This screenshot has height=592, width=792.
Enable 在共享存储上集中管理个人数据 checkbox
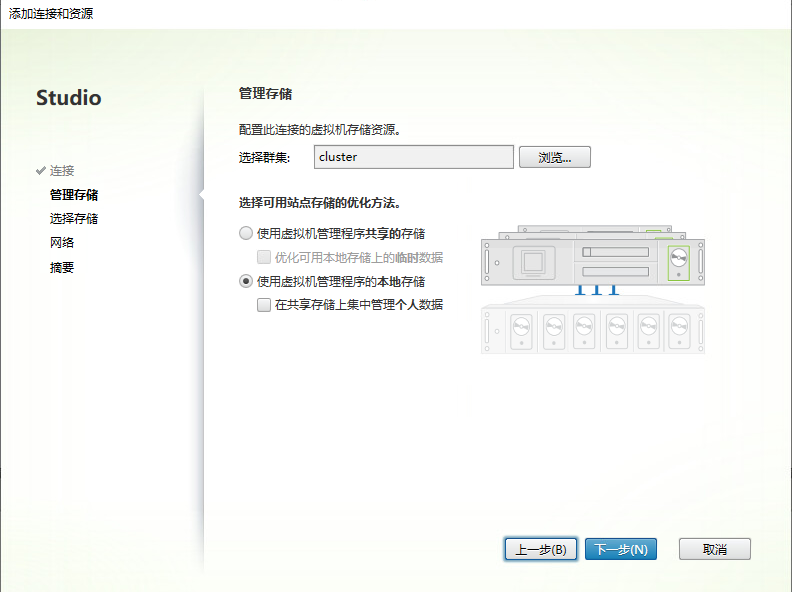click(264, 305)
